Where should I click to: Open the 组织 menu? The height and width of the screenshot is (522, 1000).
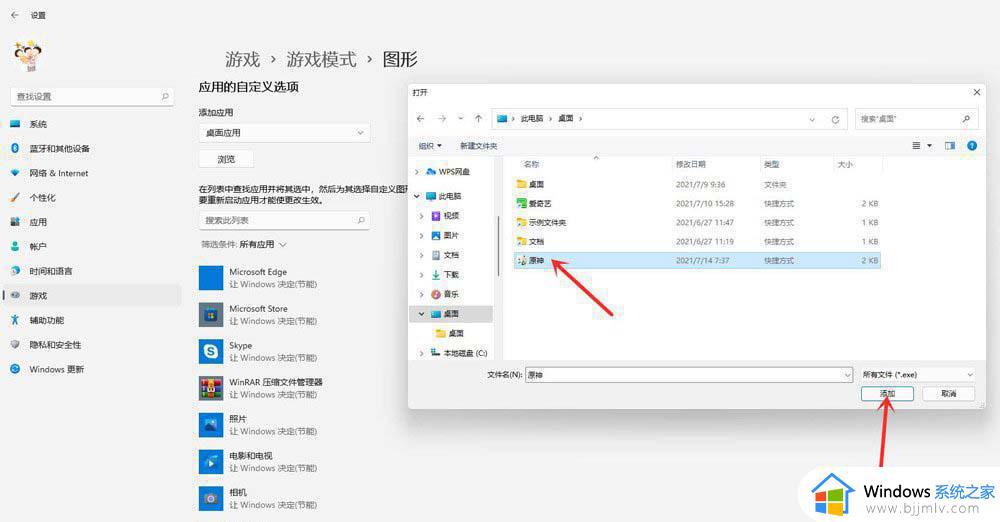(x=430, y=146)
